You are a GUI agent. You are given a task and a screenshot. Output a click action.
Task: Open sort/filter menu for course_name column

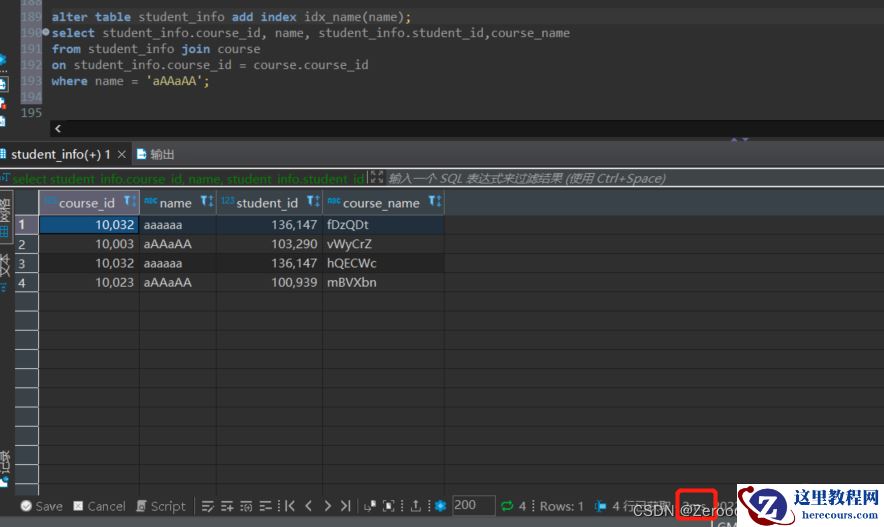[x=434, y=202]
